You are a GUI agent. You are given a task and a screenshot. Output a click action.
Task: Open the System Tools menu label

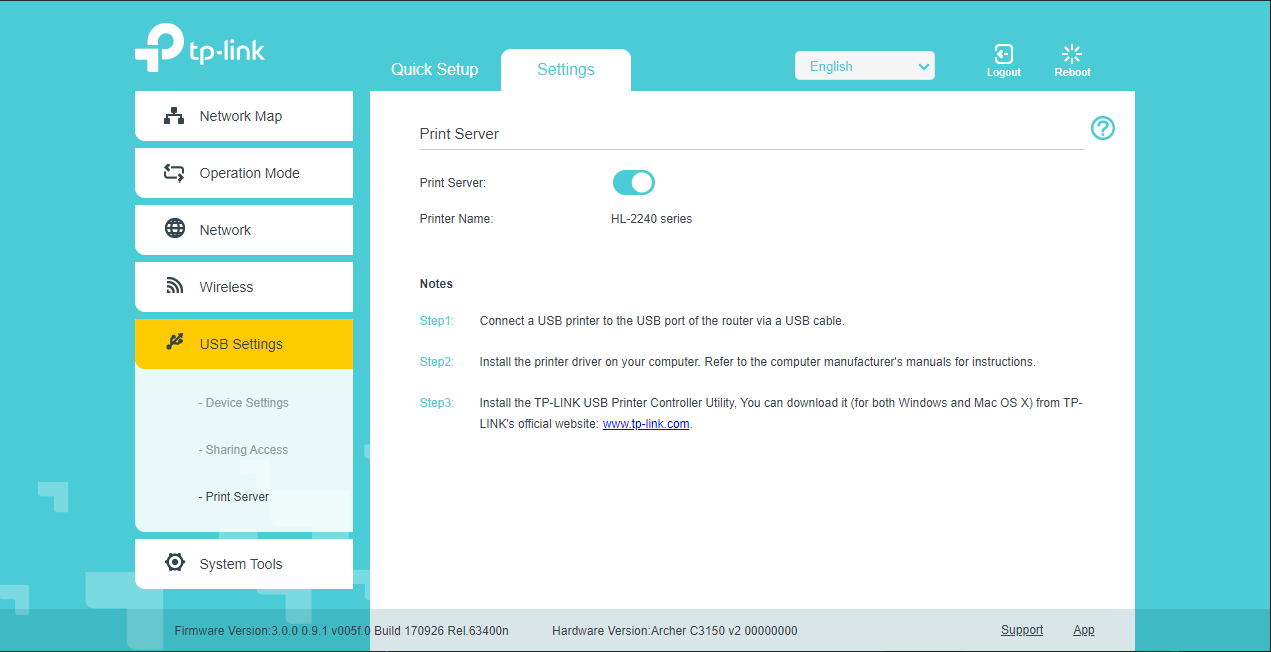coord(241,564)
